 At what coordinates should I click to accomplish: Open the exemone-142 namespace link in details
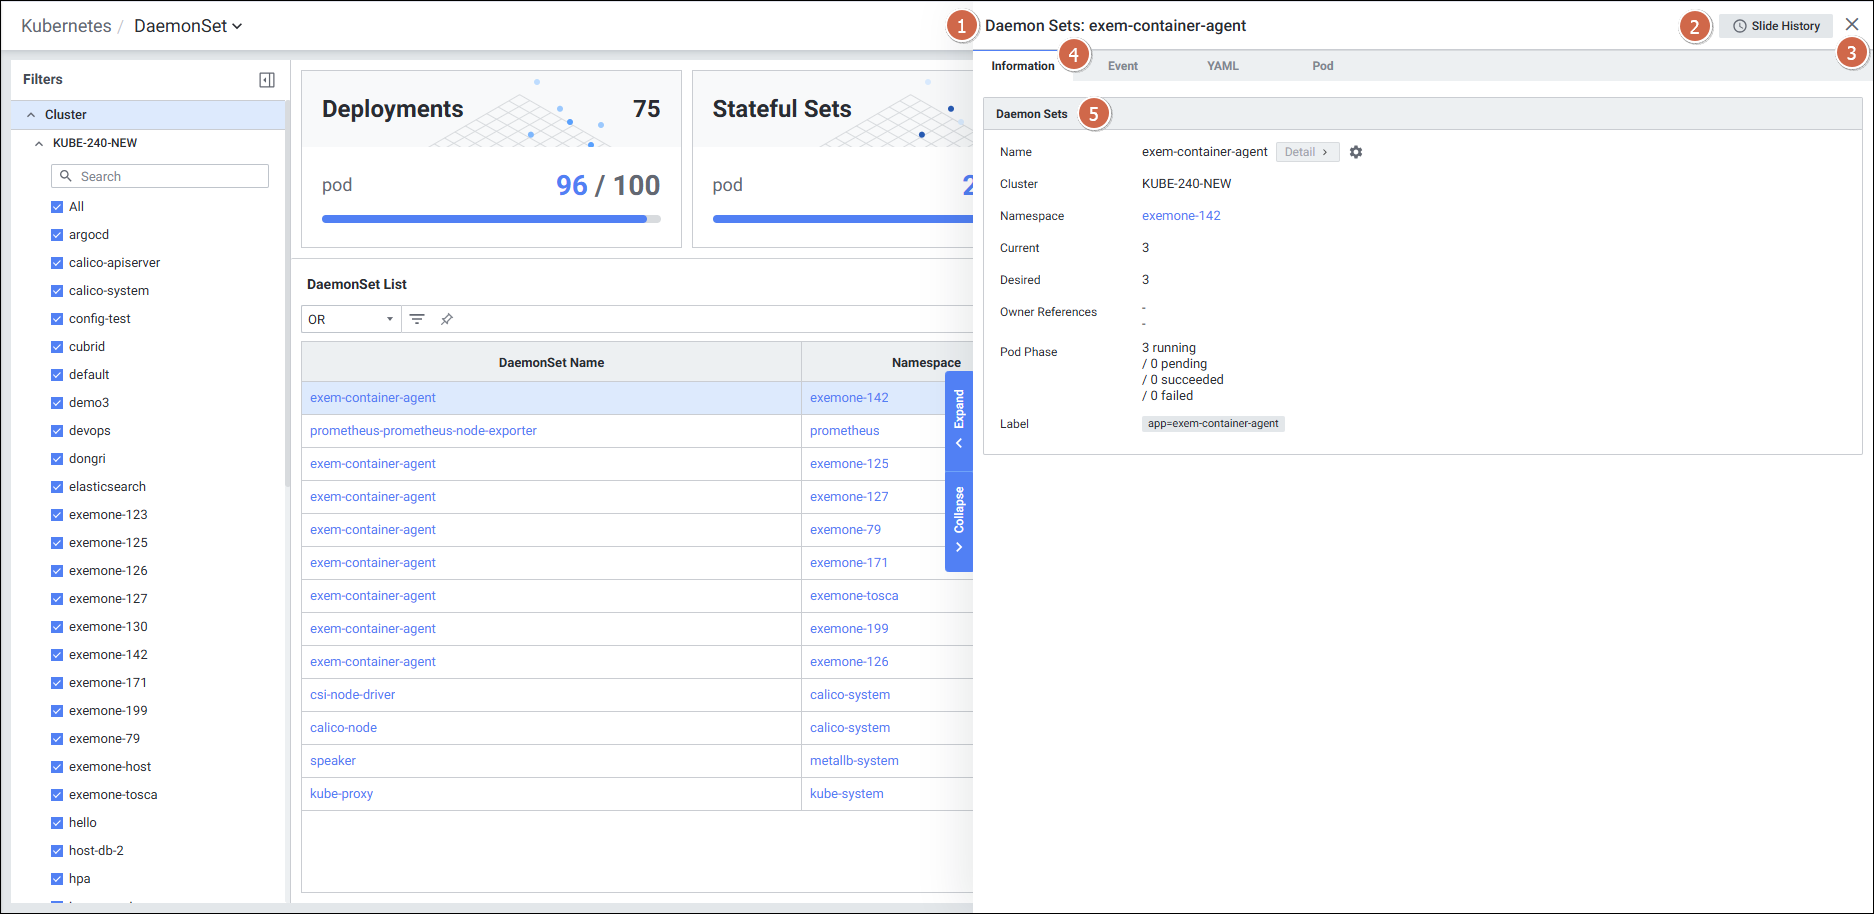(x=1181, y=216)
